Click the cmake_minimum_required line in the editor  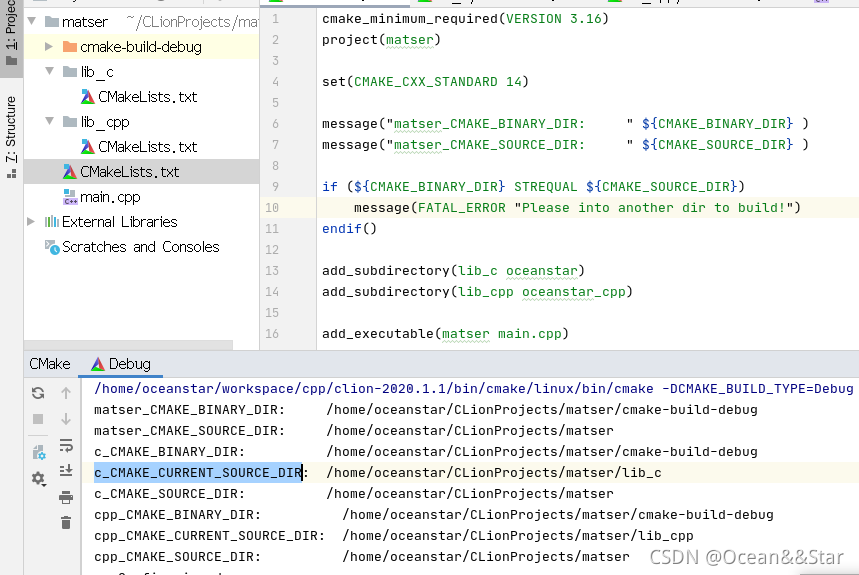[x=465, y=19]
